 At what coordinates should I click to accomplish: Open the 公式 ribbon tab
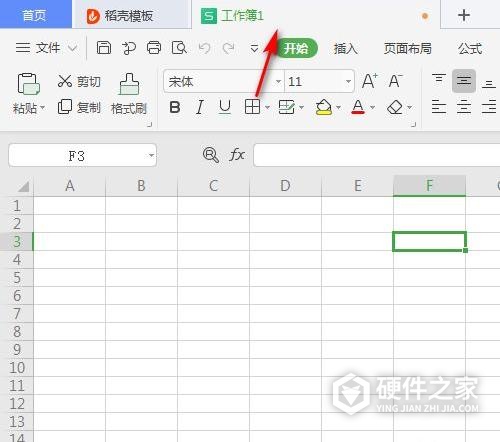[470, 49]
